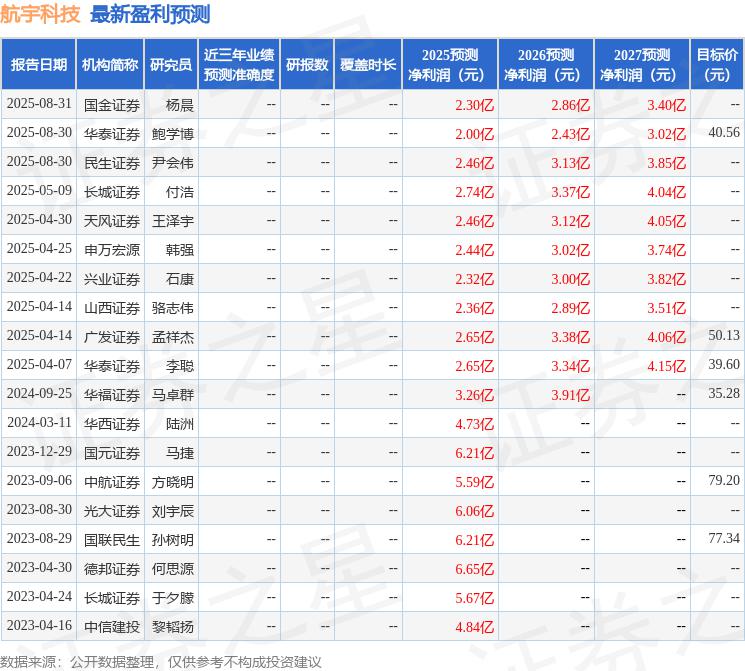745x671 pixels.
Task: Click the 3.13亿 forecast value
Action: (x=570, y=163)
